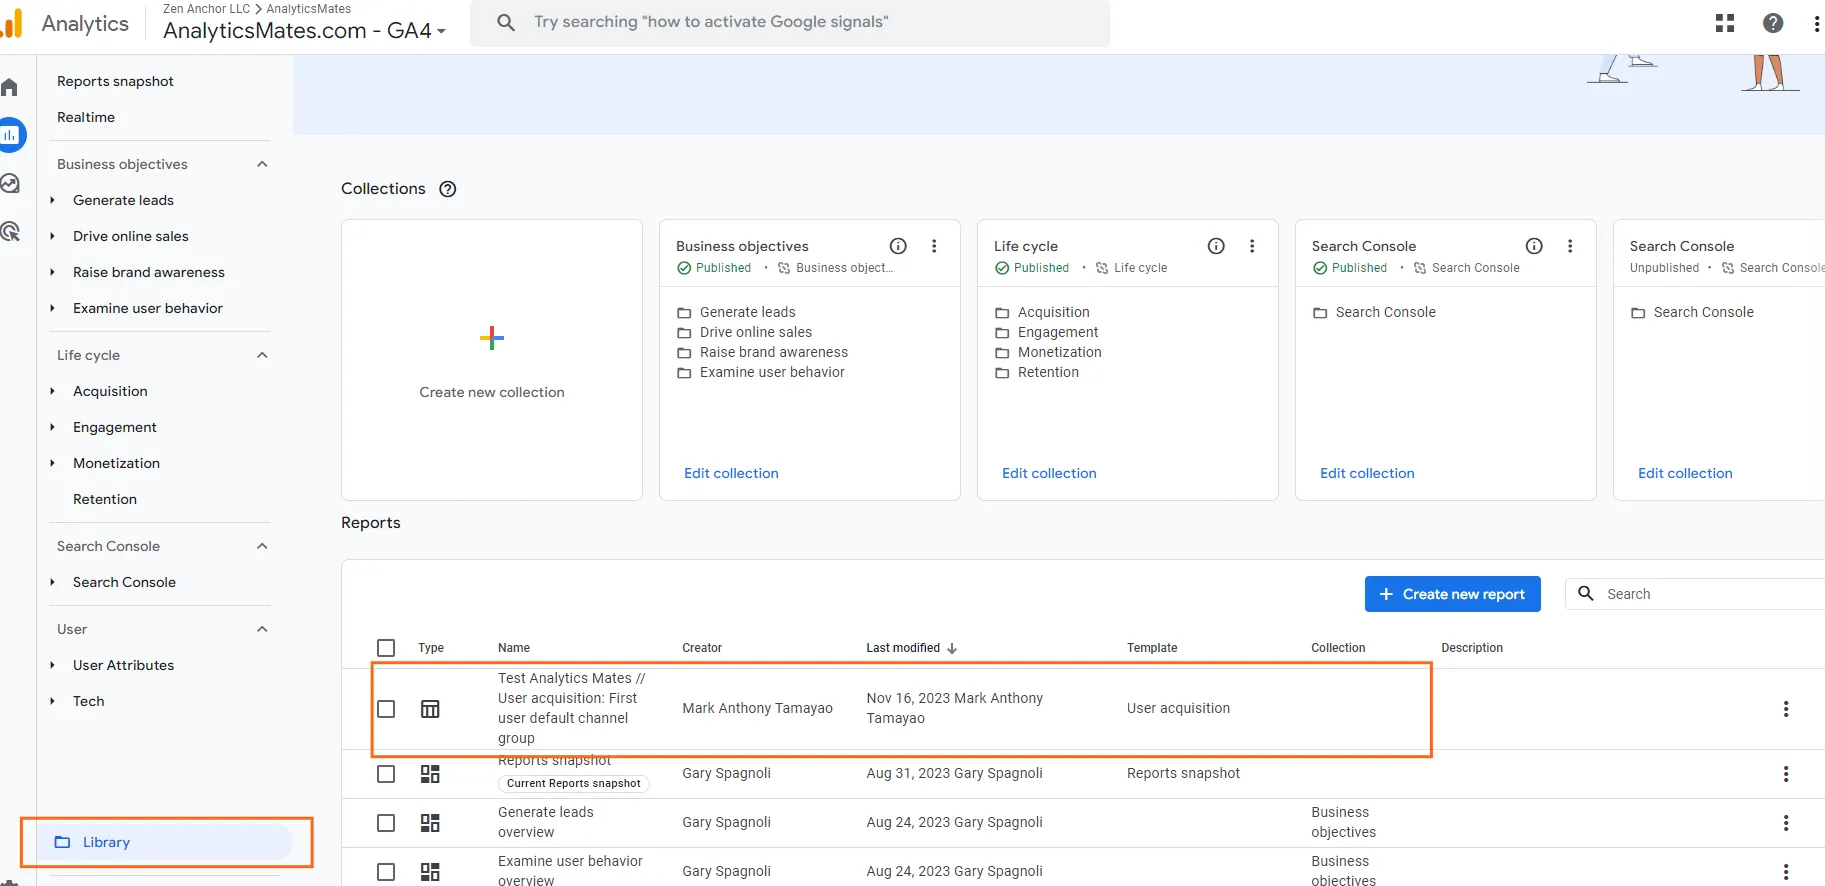1825x886 pixels.
Task: Open row menu for Reports snapshot report
Action: tap(1786, 774)
